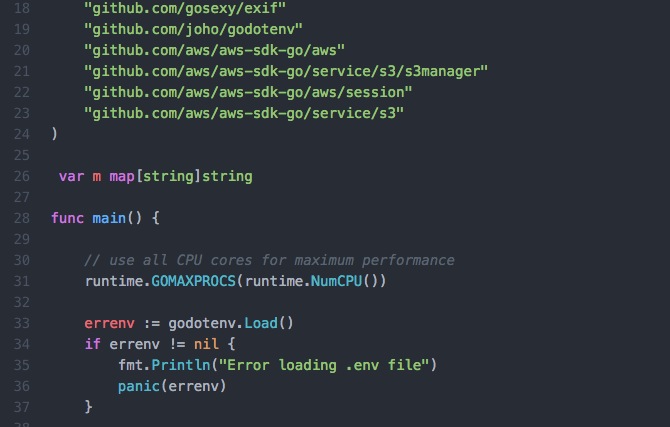Click line number 34 in gutter

pos(22,344)
